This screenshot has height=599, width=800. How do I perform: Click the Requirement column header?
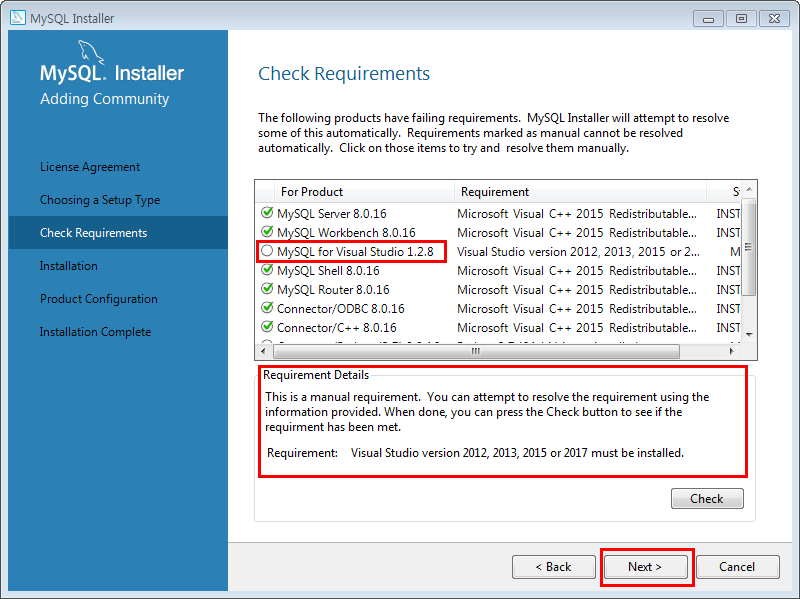coord(580,192)
